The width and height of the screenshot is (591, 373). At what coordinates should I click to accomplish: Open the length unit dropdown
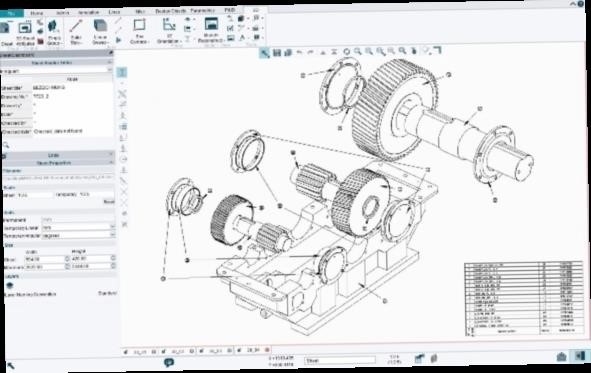[x=78, y=227]
